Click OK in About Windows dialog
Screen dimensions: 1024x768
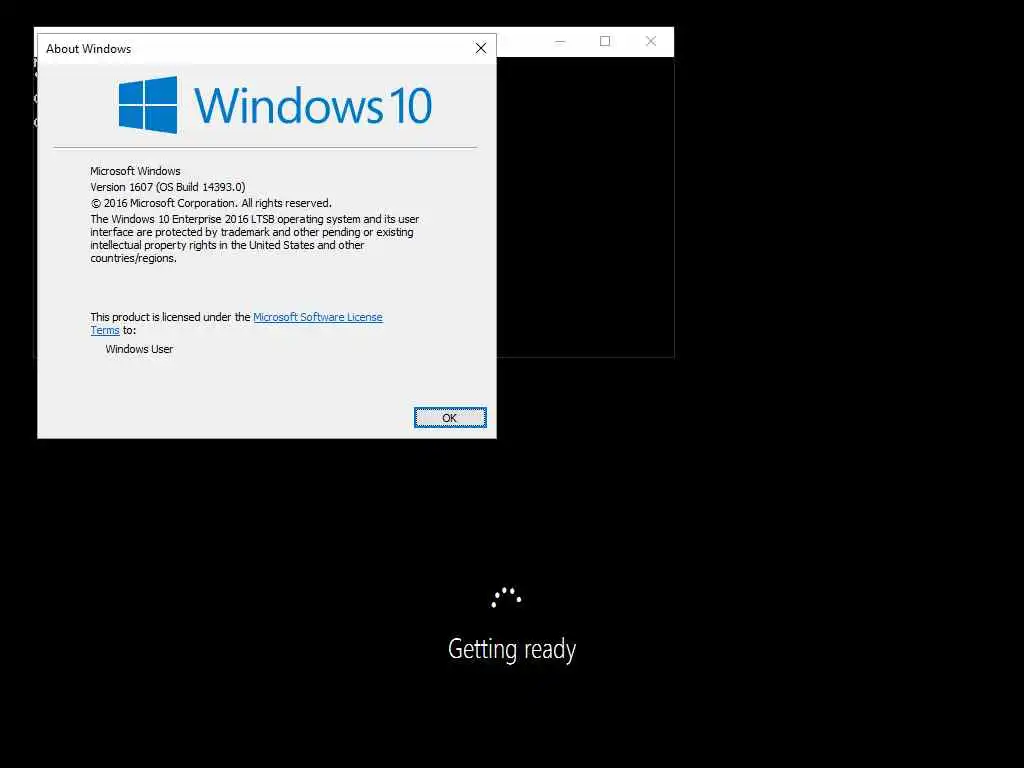[x=450, y=417]
